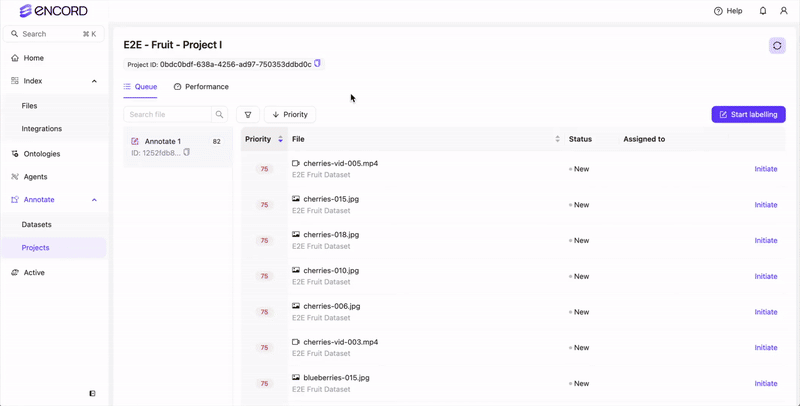The image size is (800, 406).
Task: Collapse the Annotate section chevron
Action: tap(94, 200)
